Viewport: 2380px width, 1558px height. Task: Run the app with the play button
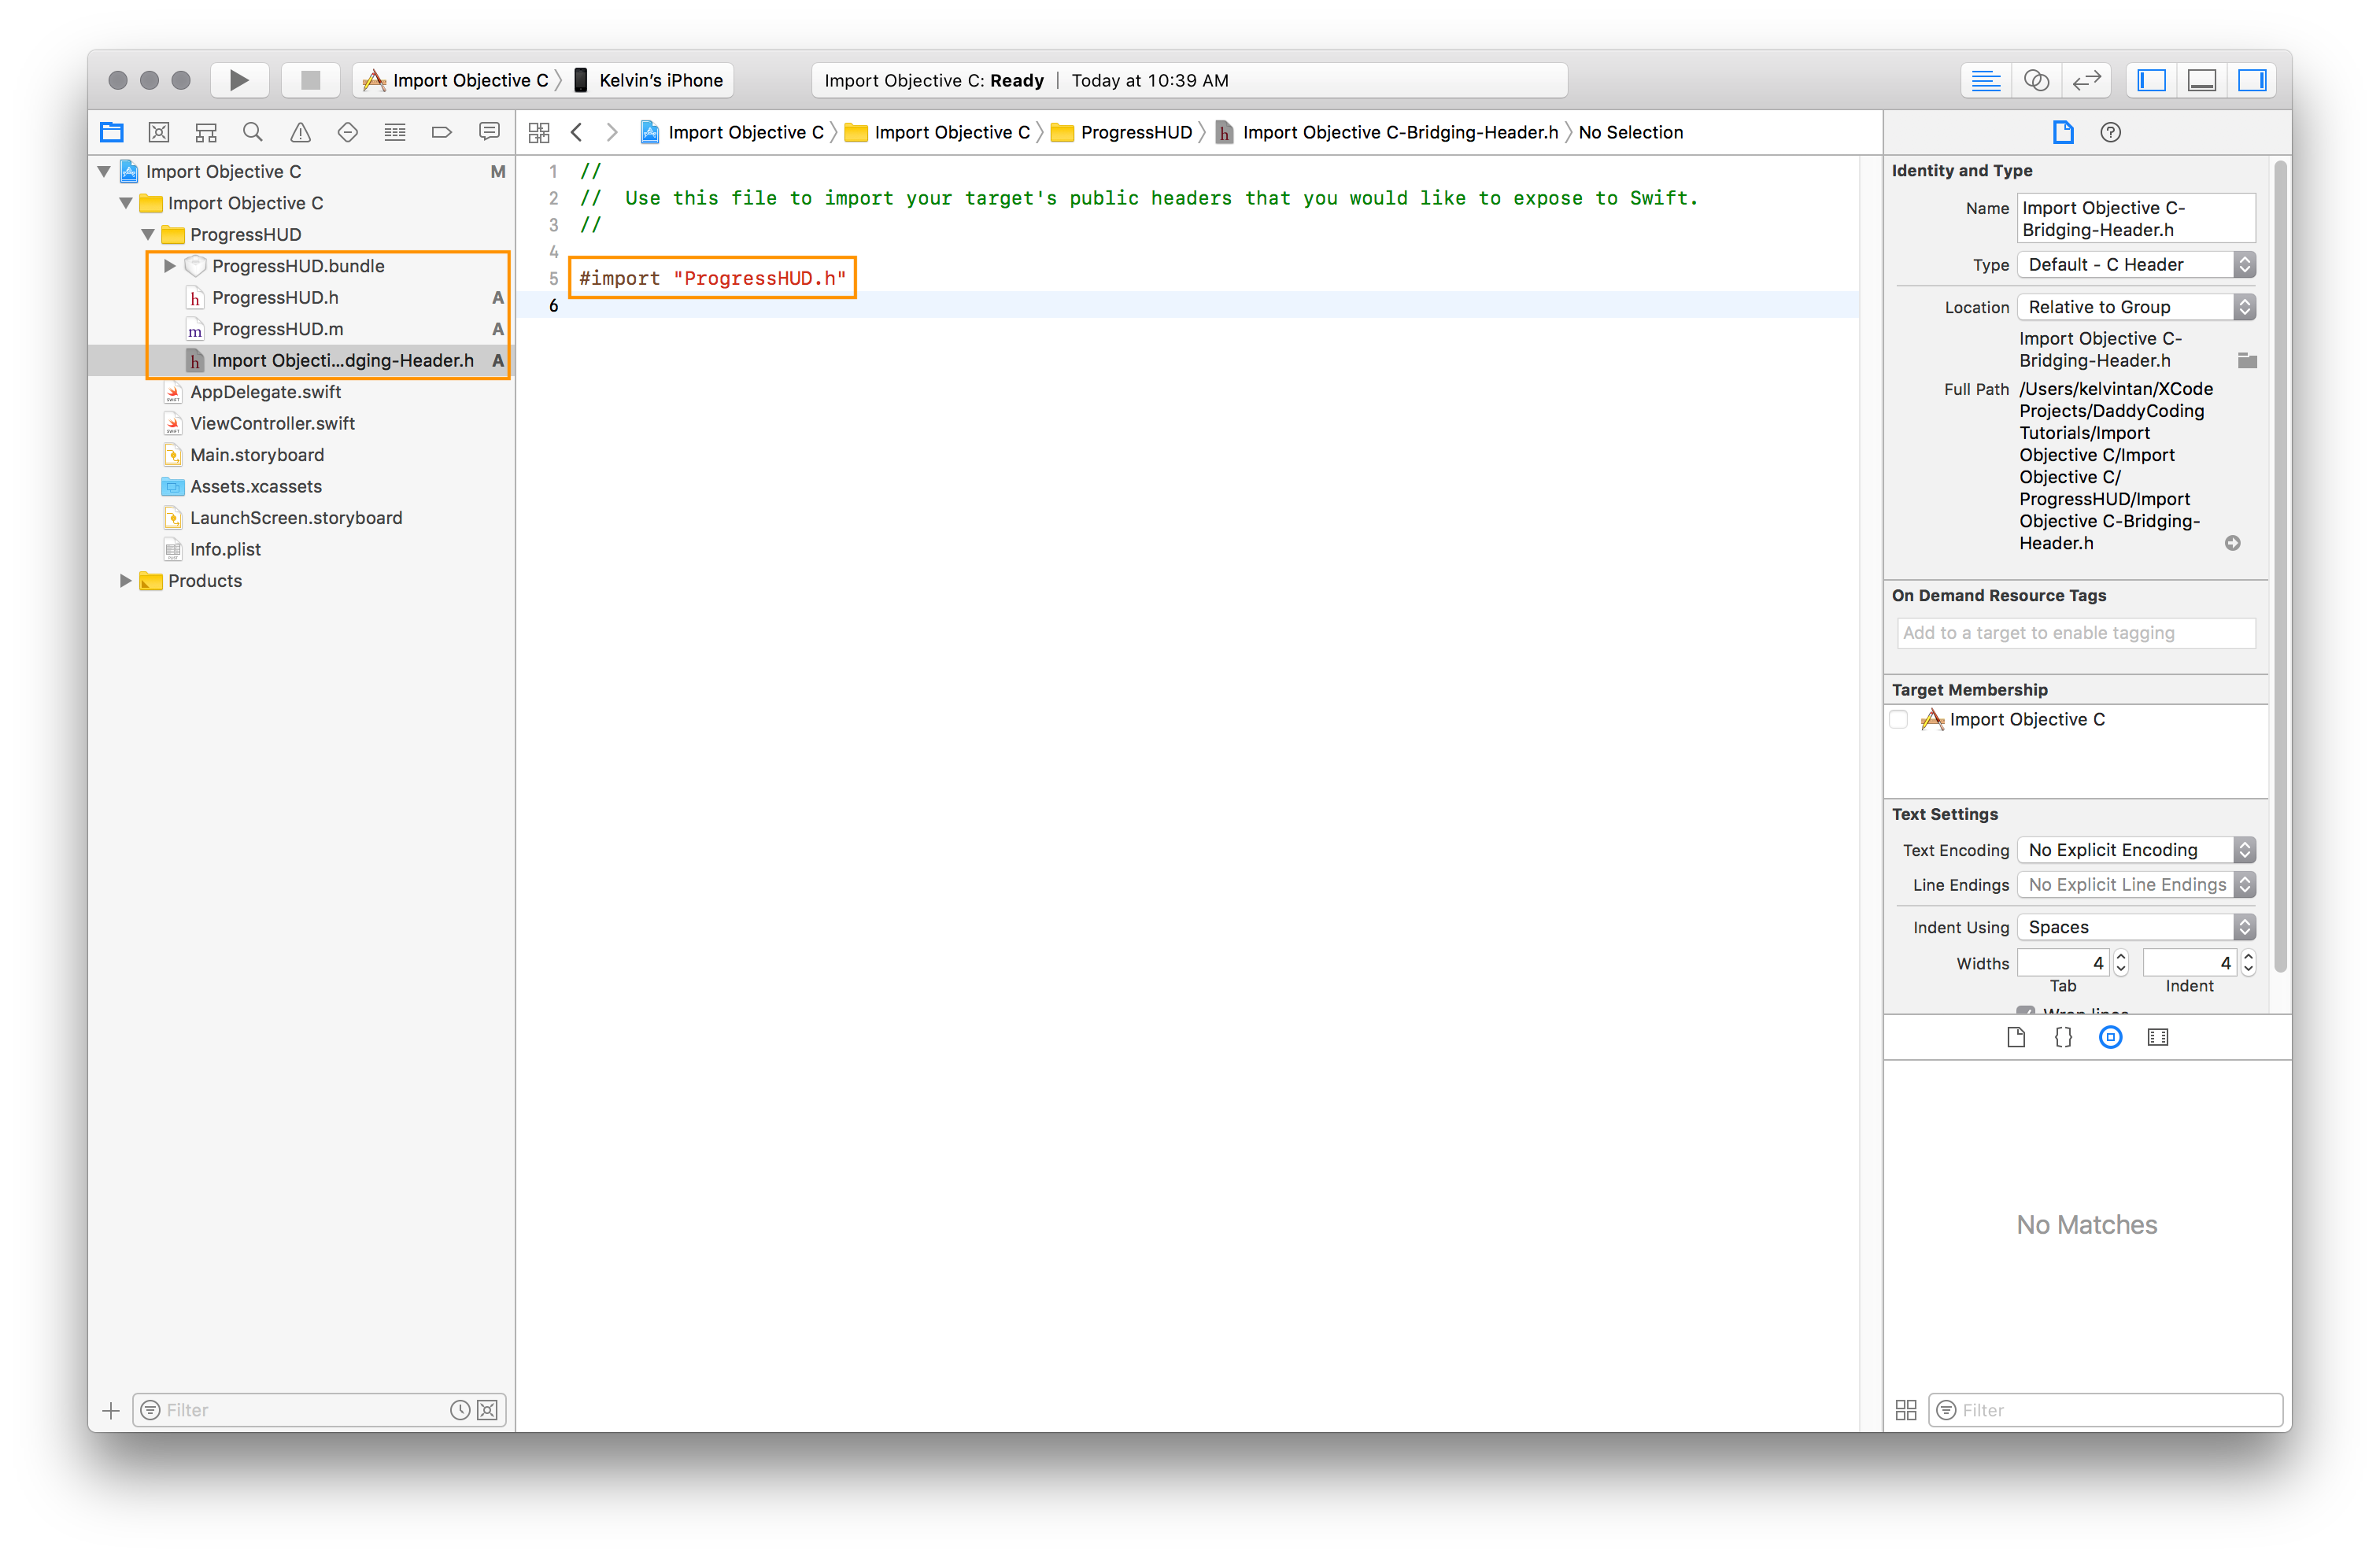(x=239, y=80)
